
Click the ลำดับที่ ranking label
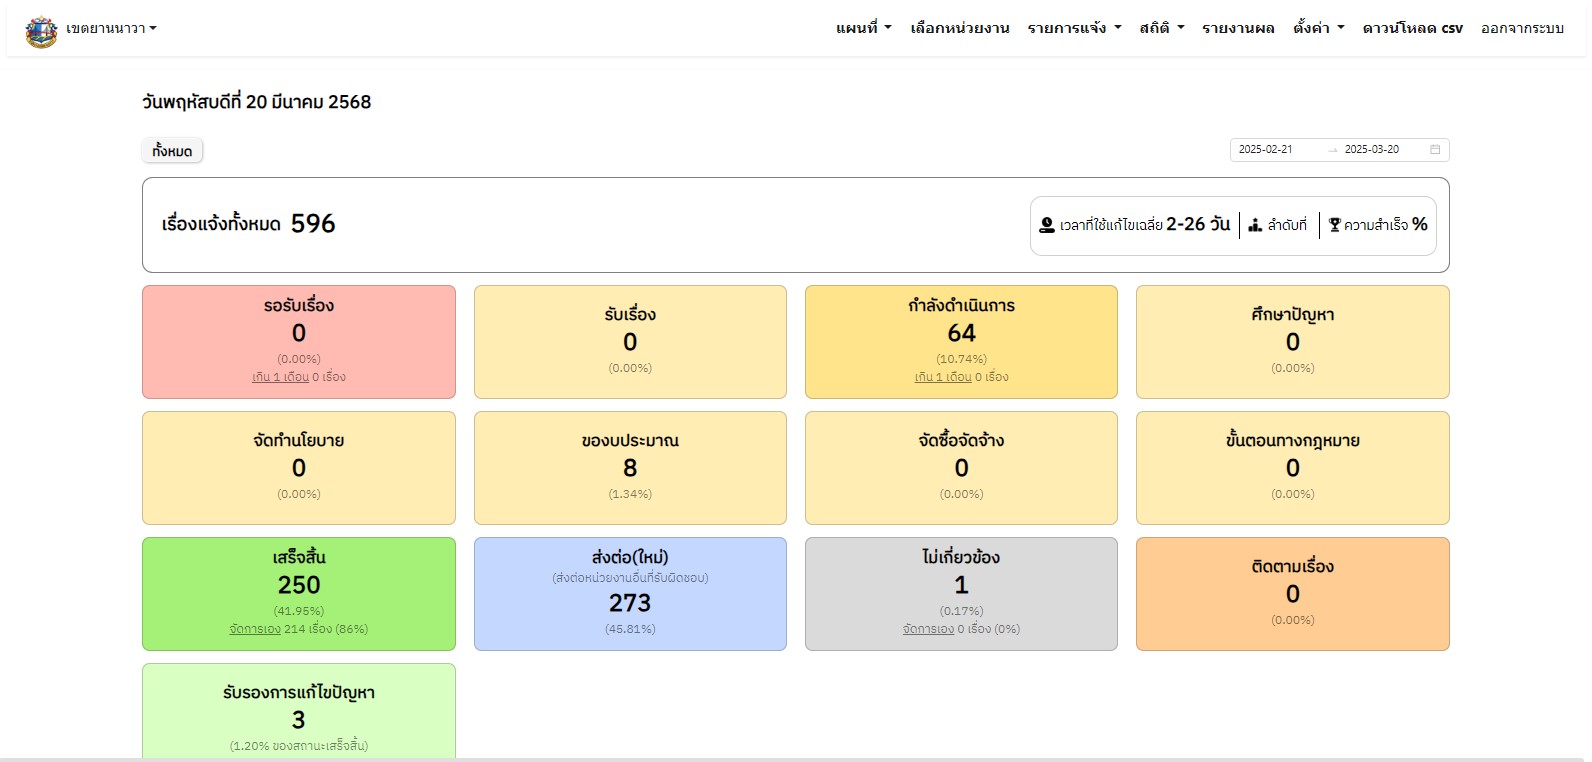(1287, 225)
